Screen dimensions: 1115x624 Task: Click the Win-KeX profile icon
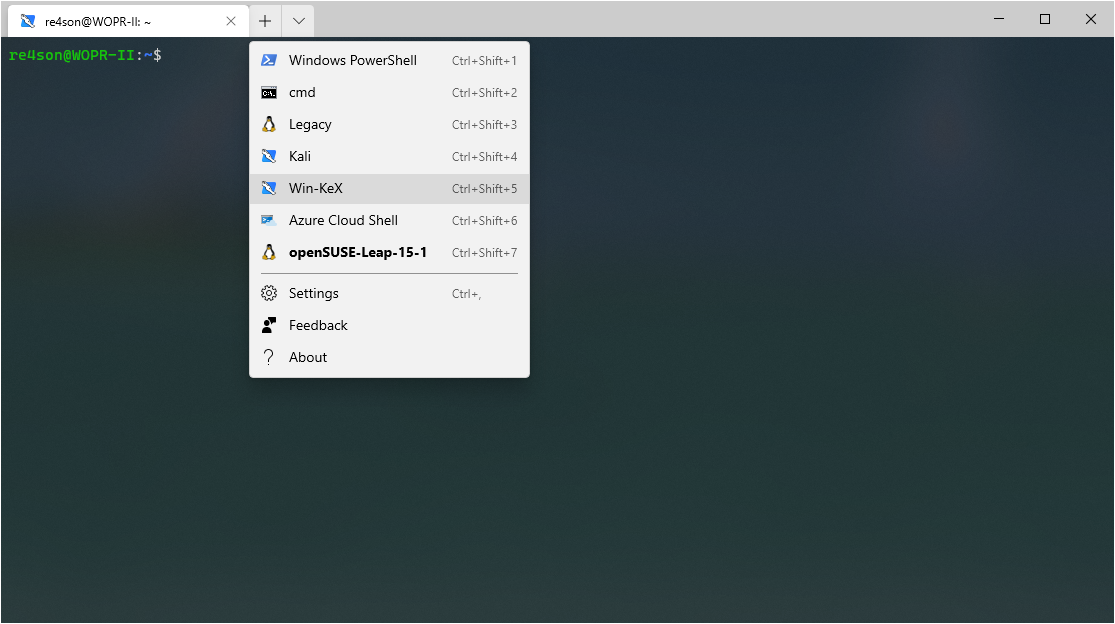point(268,188)
